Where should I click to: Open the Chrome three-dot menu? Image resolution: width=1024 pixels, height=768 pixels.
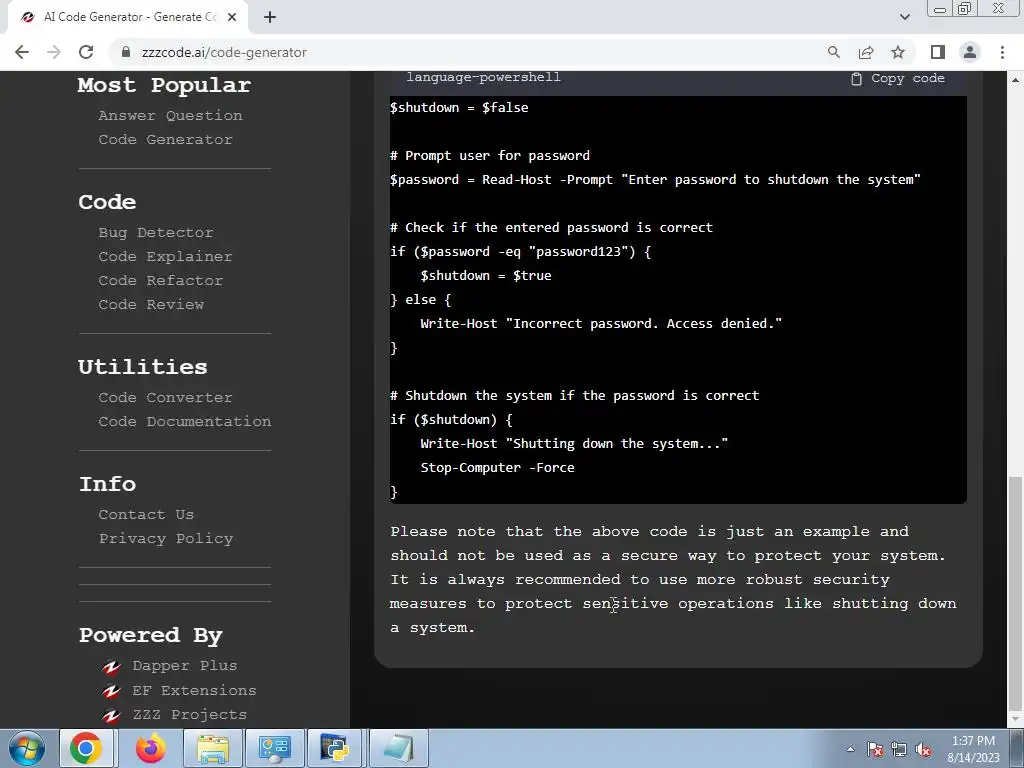[x=1002, y=52]
